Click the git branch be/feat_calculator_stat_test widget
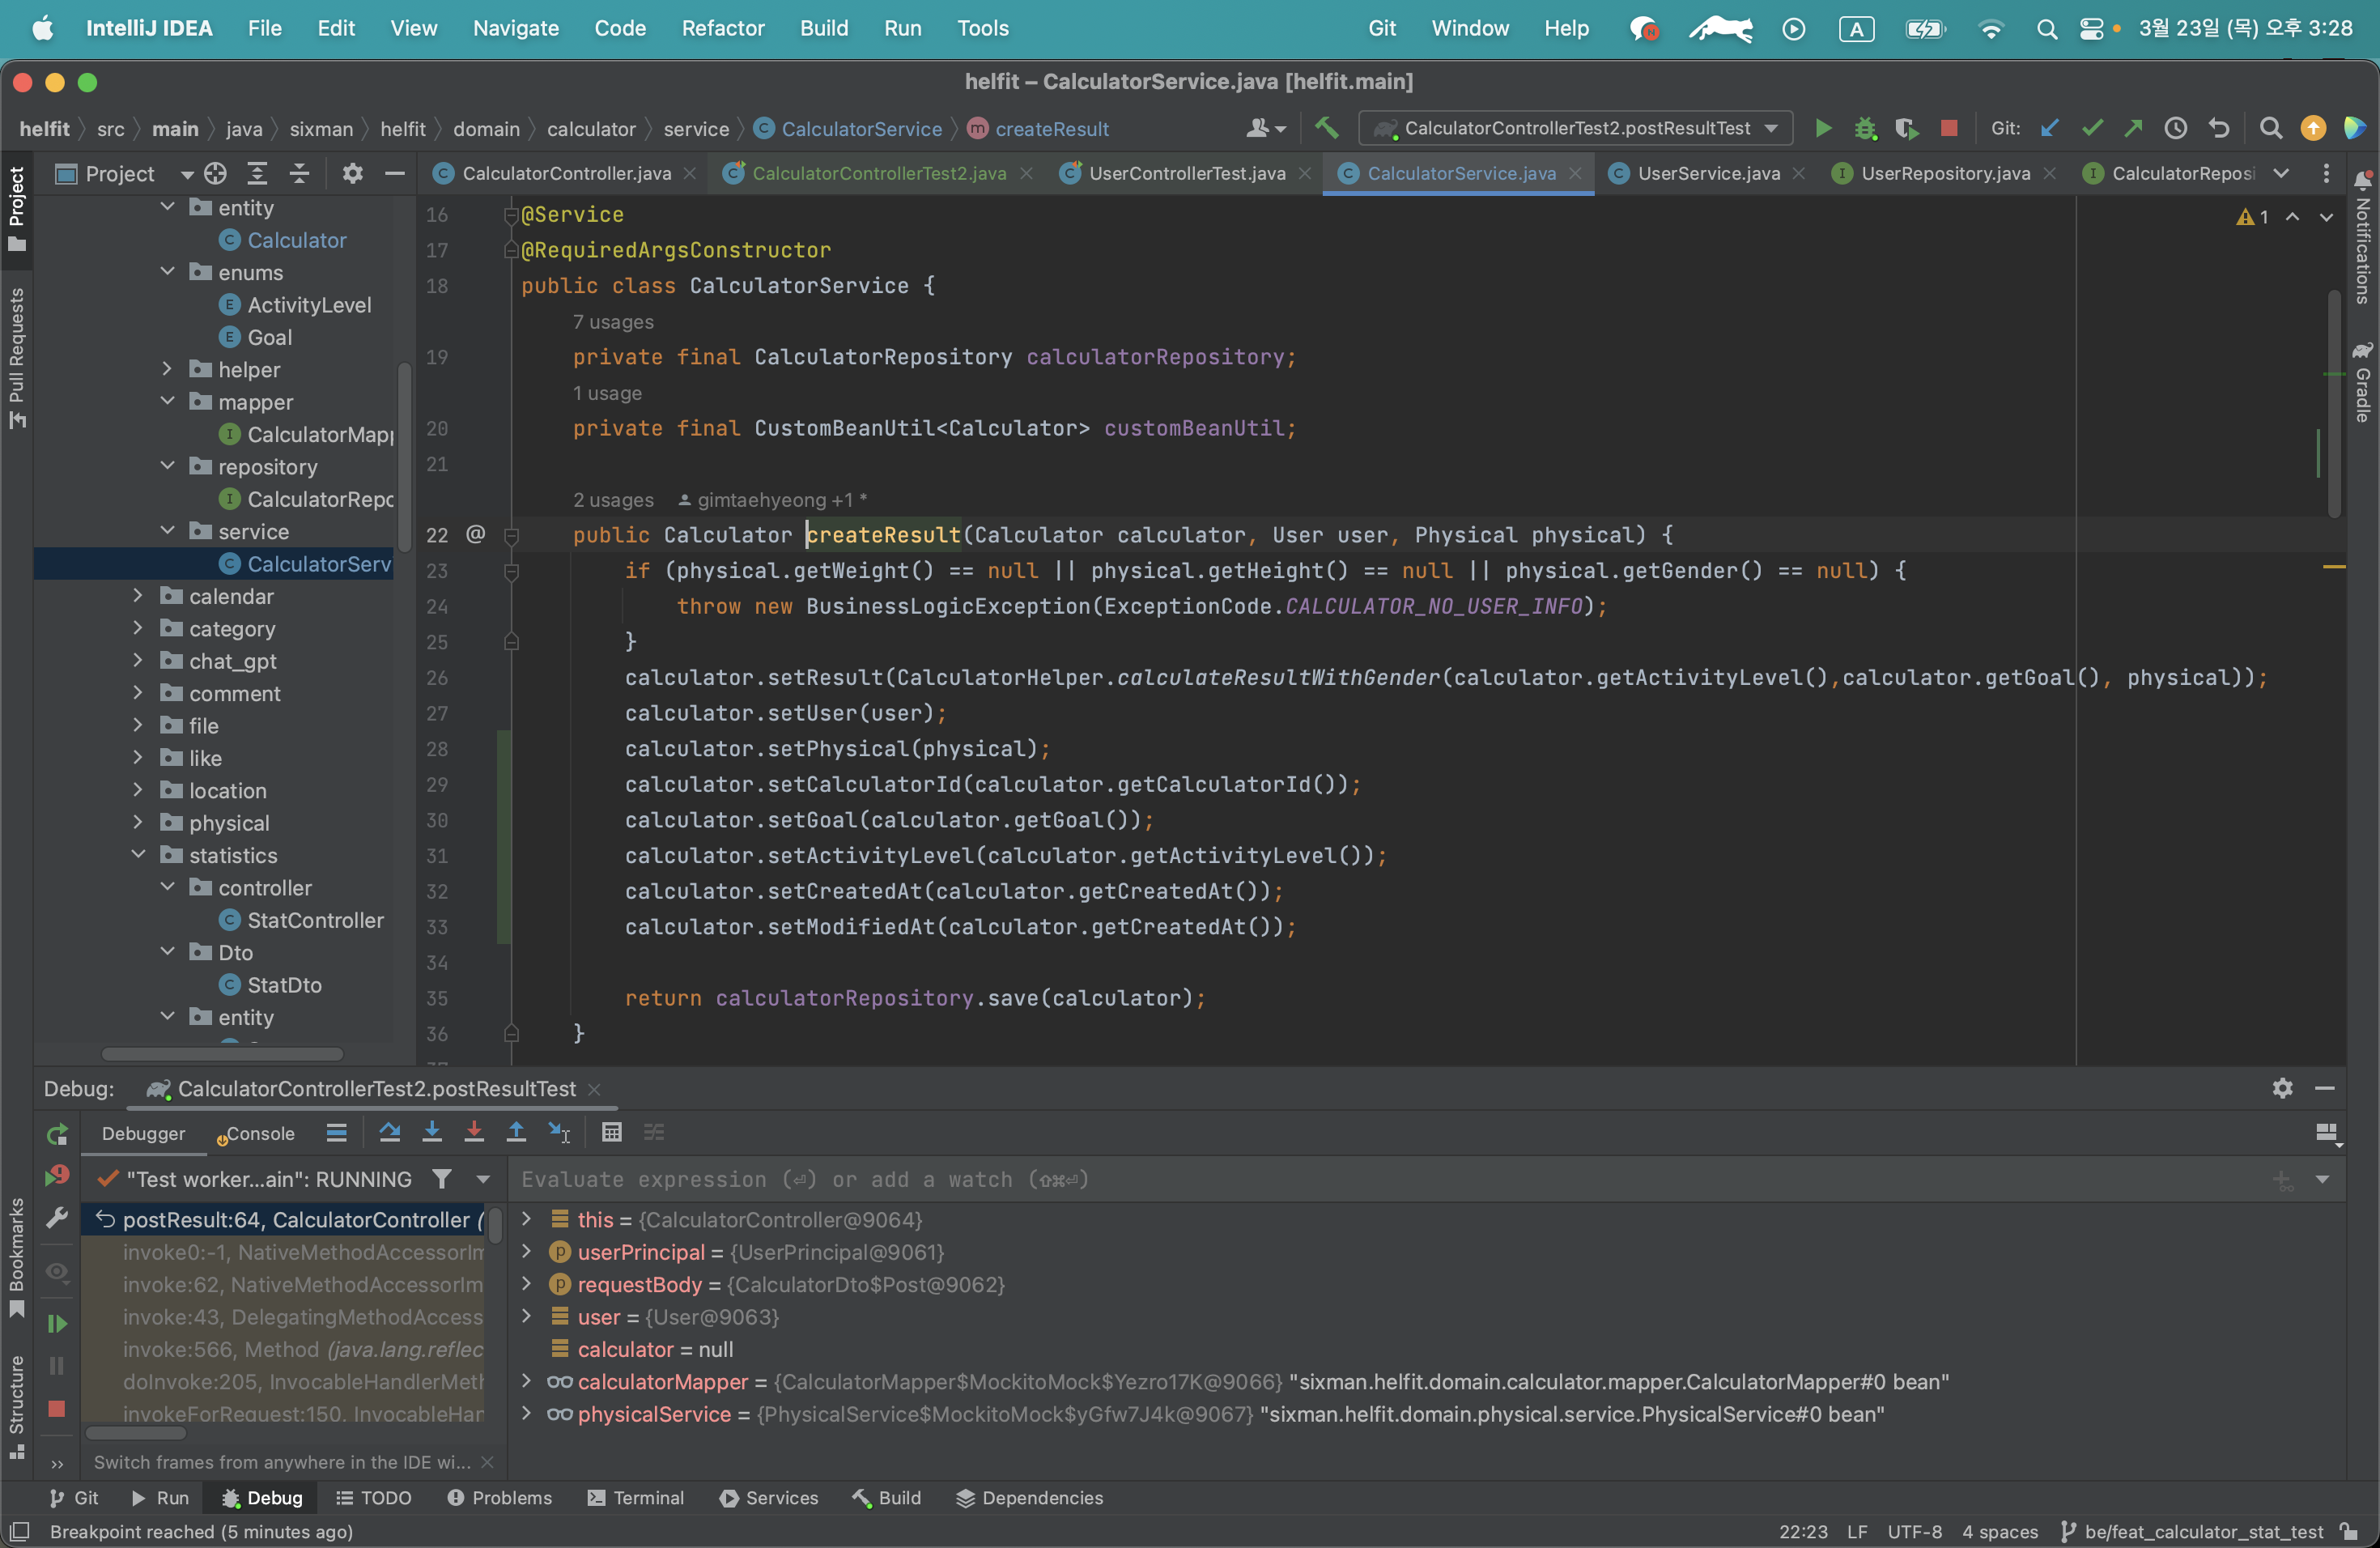The height and width of the screenshot is (1548, 2380). pos(2193,1531)
